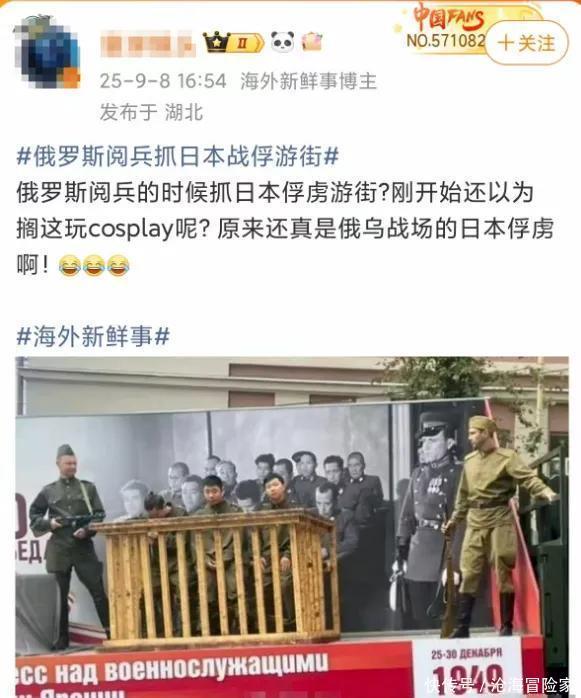Click the 25-9-8 16:54 timestamp

pos(163,81)
